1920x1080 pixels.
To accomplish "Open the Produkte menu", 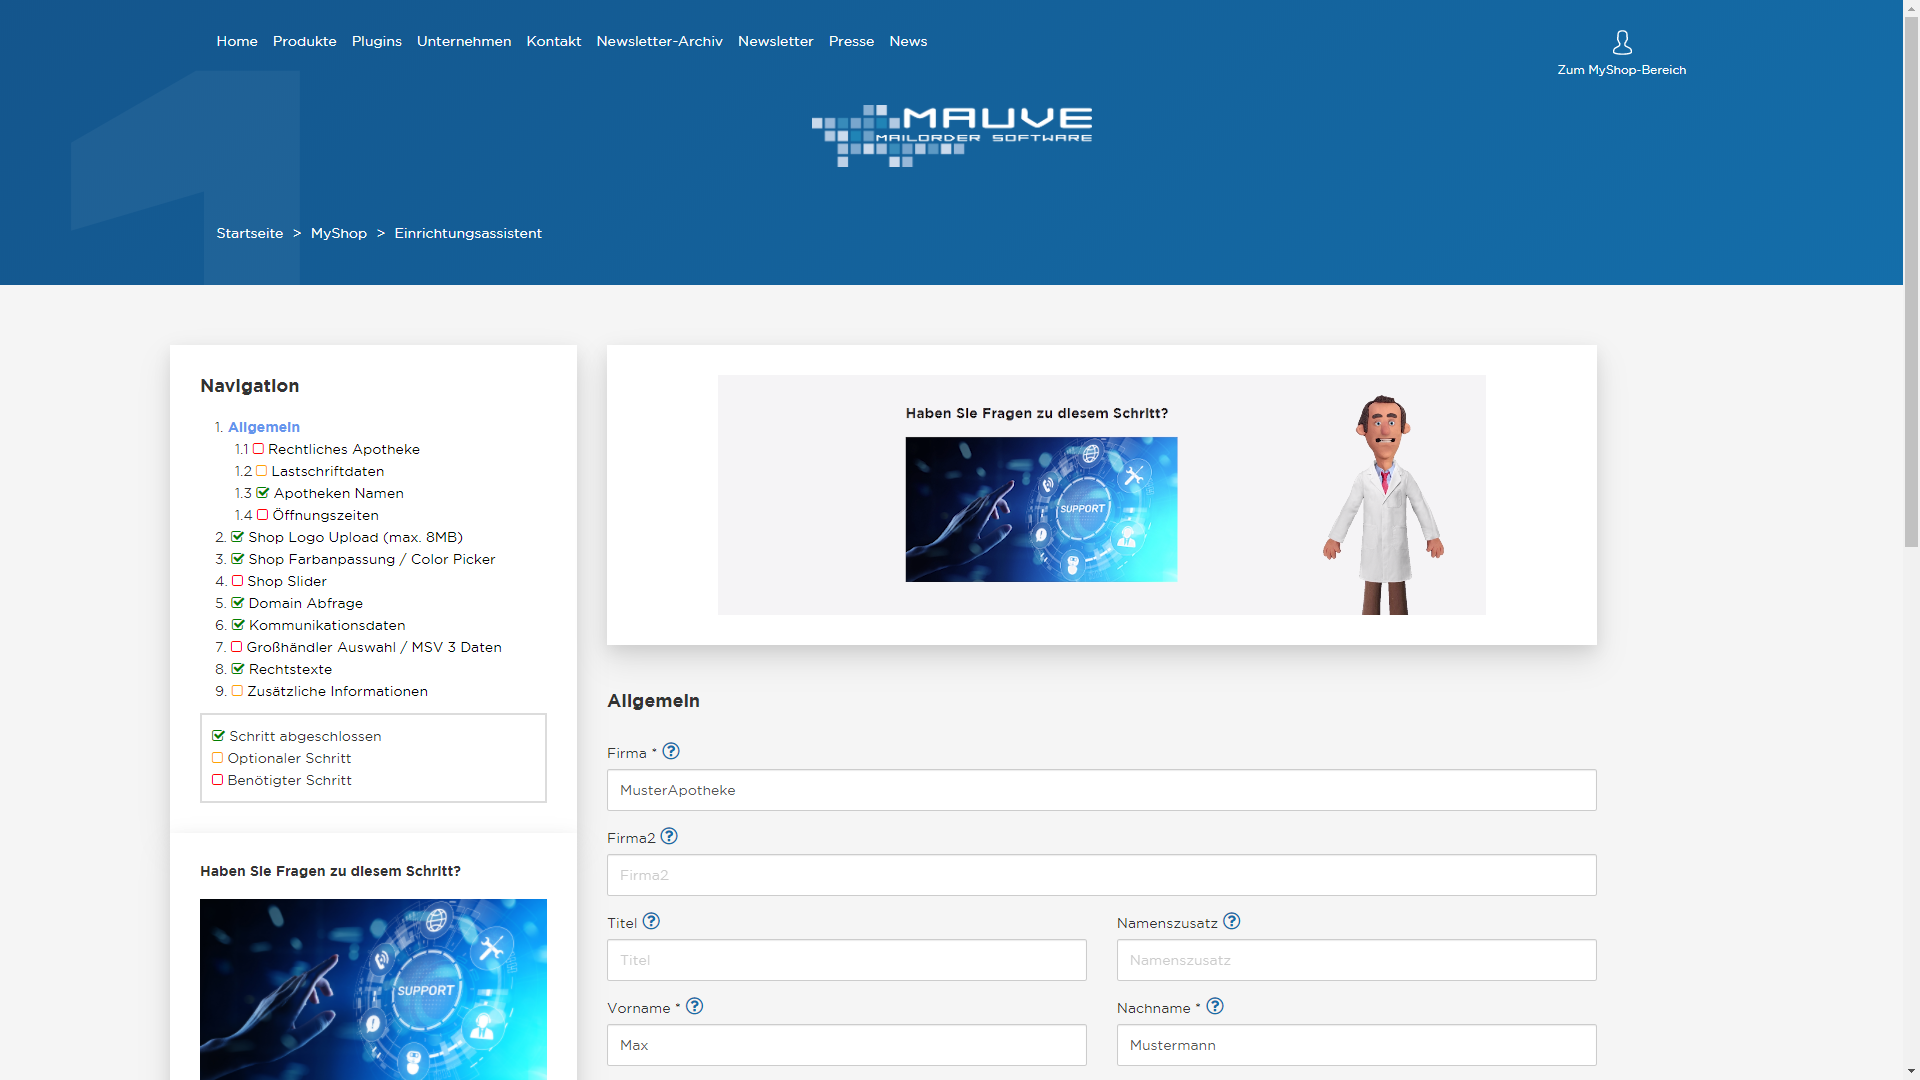I will click(304, 41).
